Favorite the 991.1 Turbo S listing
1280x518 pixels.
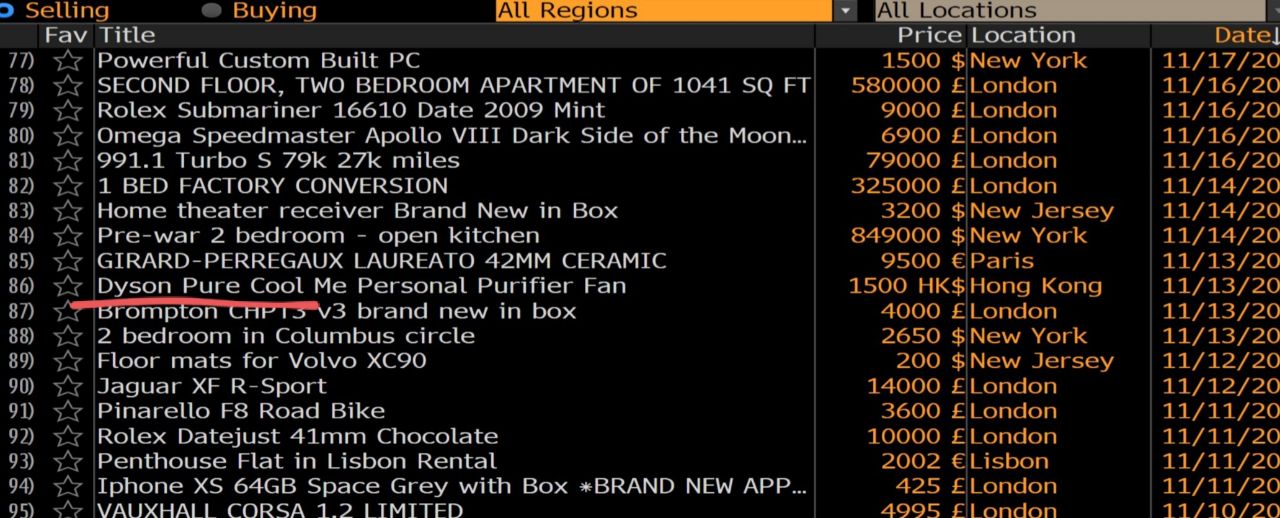pyautogui.click(x=67, y=161)
